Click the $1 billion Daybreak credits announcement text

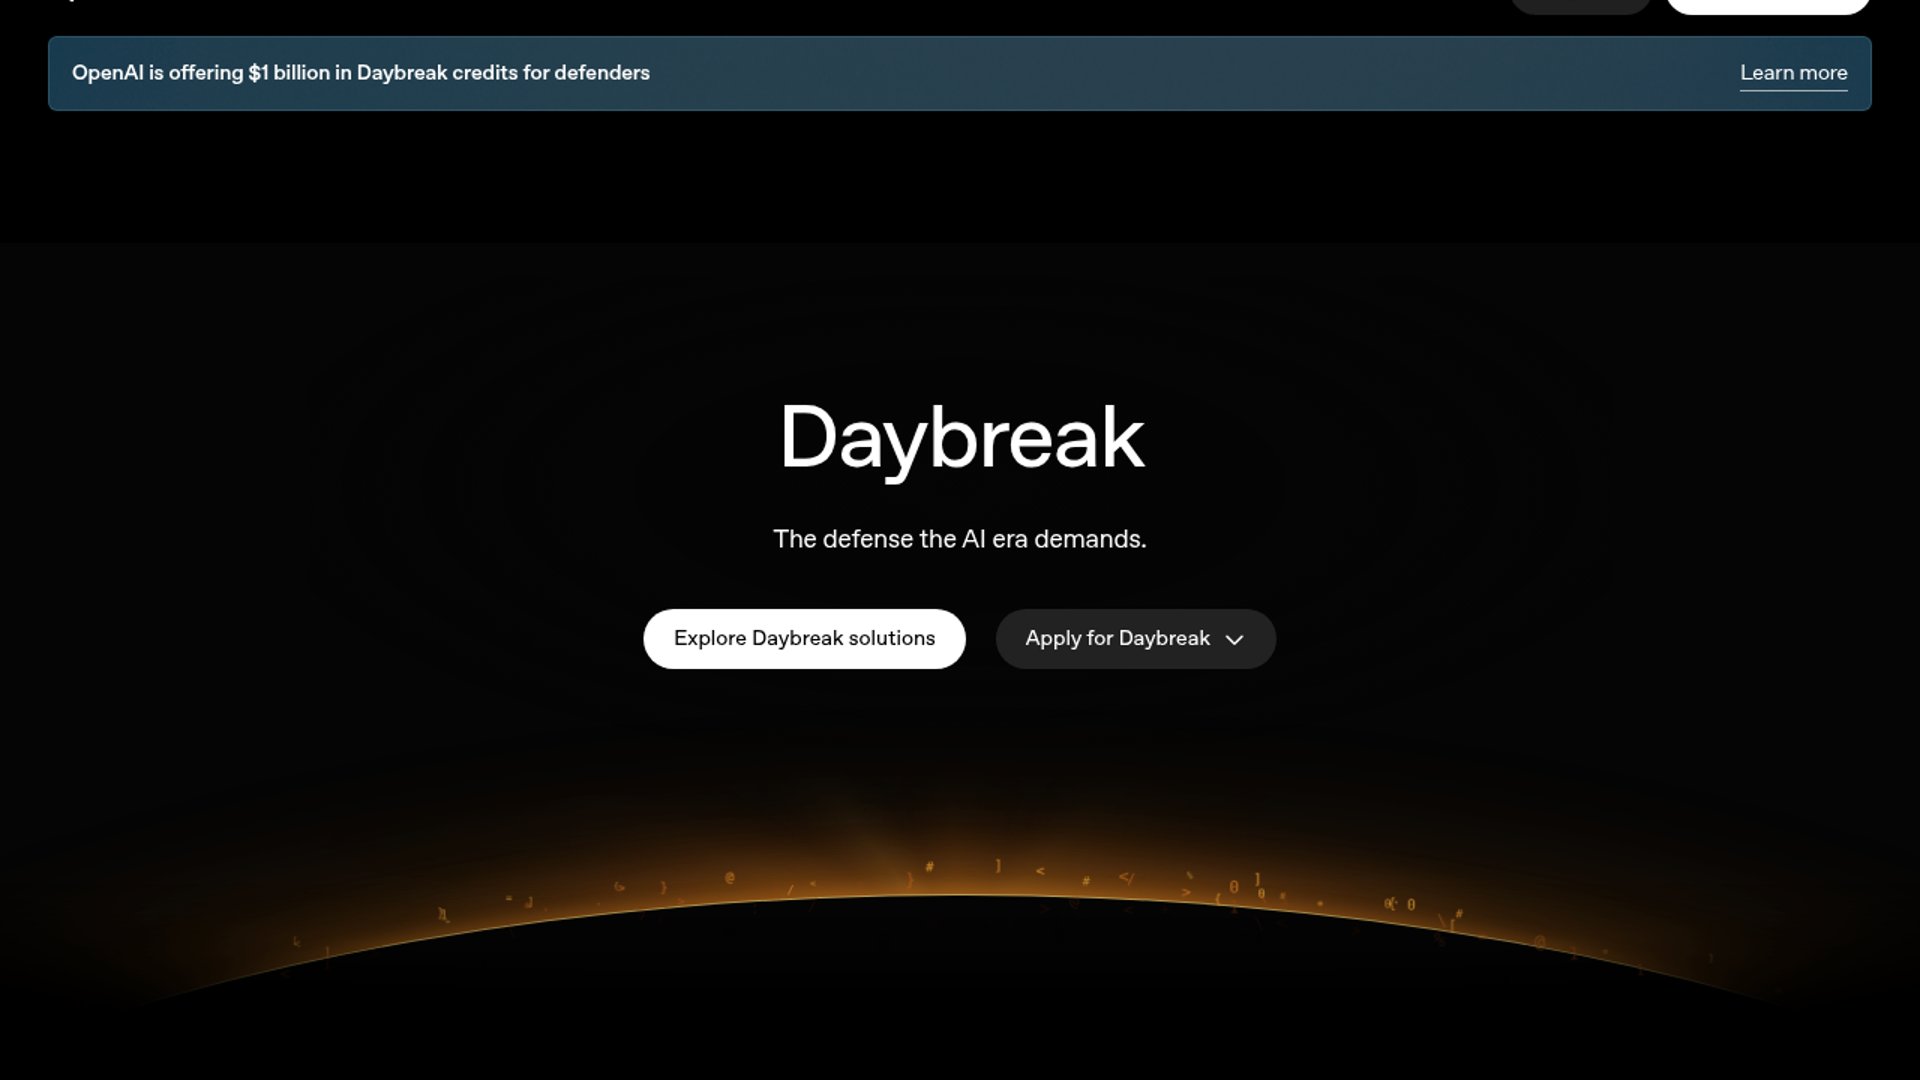(x=361, y=73)
